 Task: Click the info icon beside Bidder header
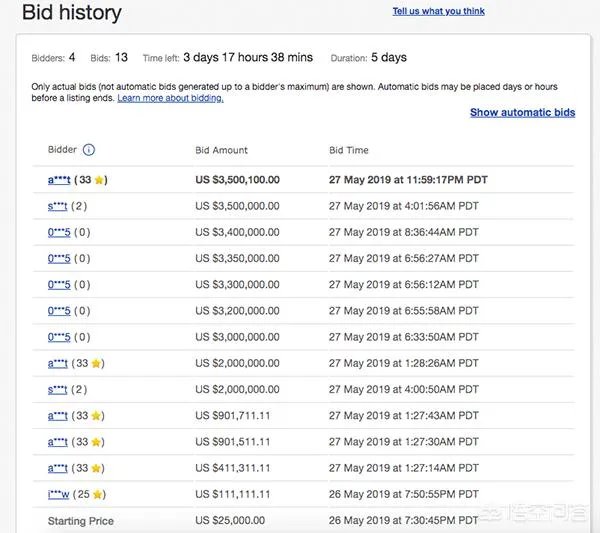88,151
